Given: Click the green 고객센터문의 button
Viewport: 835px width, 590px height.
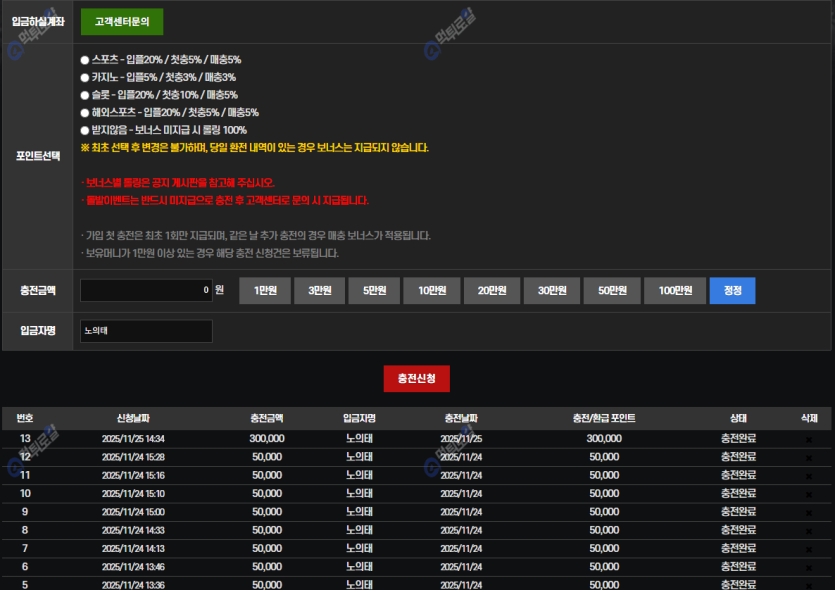Looking at the screenshot, I should [x=122, y=22].
